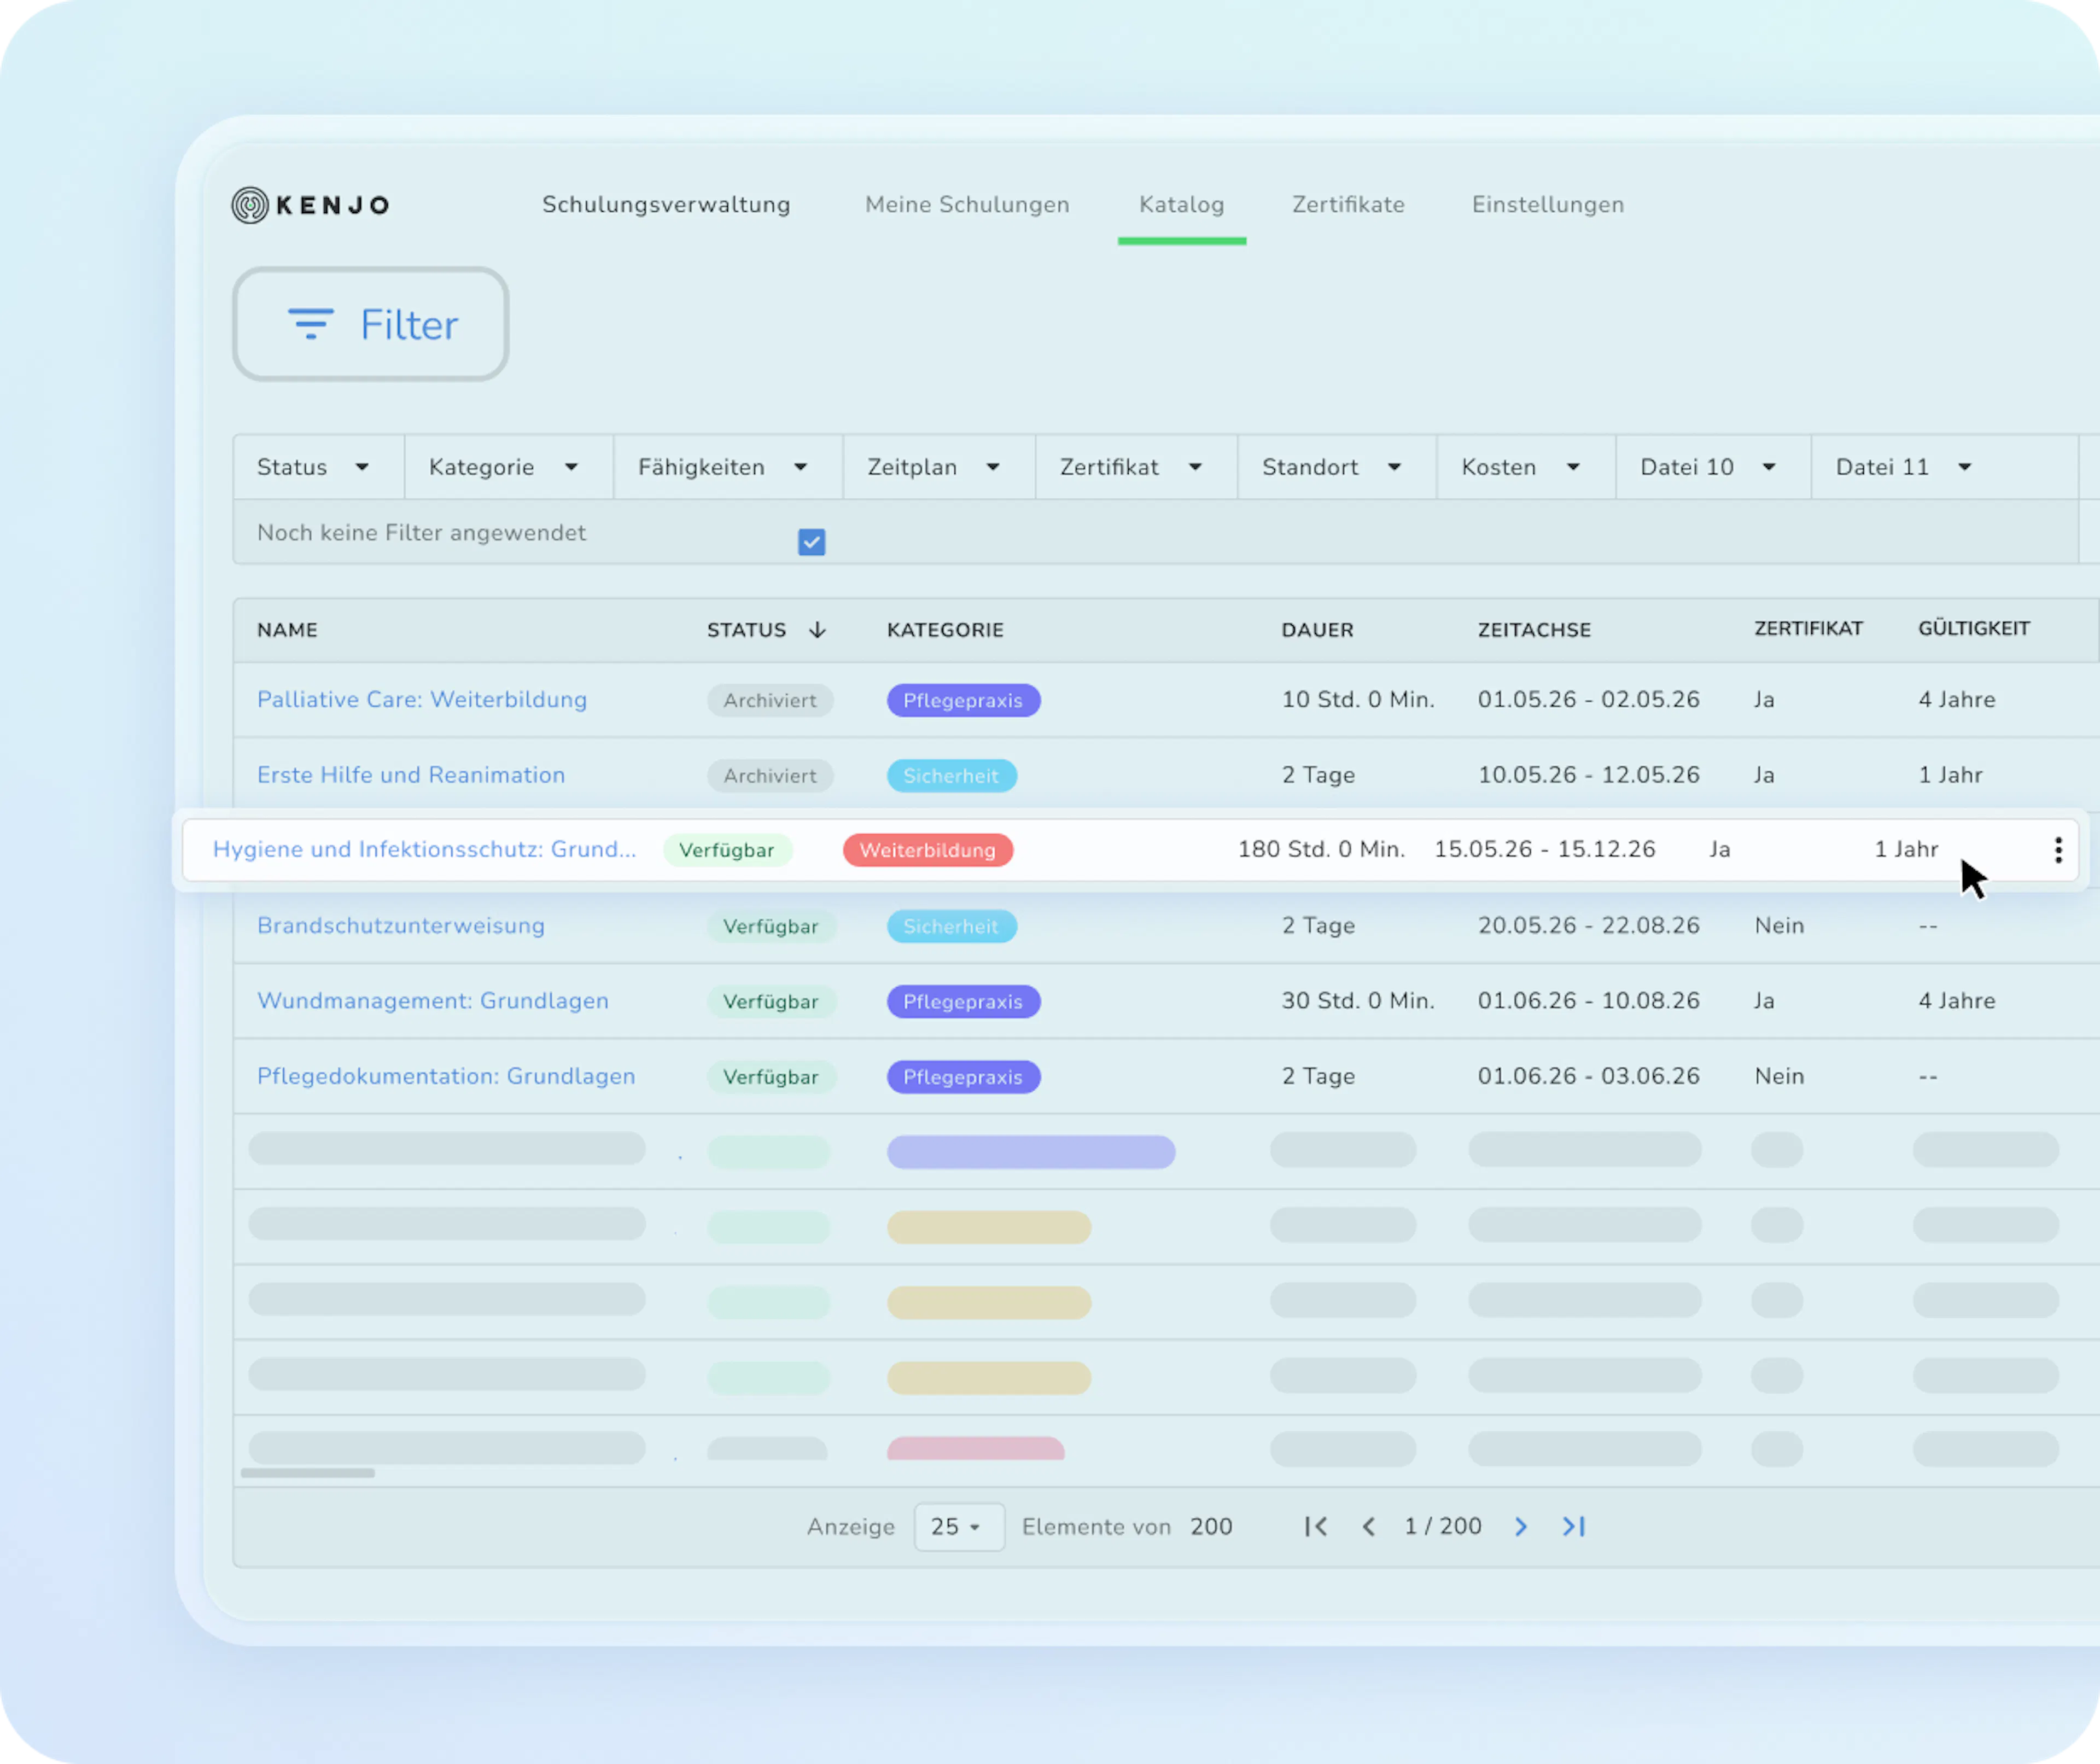Screen dimensions: 2100x1764
Task: Go to the next page
Action: [x=1521, y=1526]
